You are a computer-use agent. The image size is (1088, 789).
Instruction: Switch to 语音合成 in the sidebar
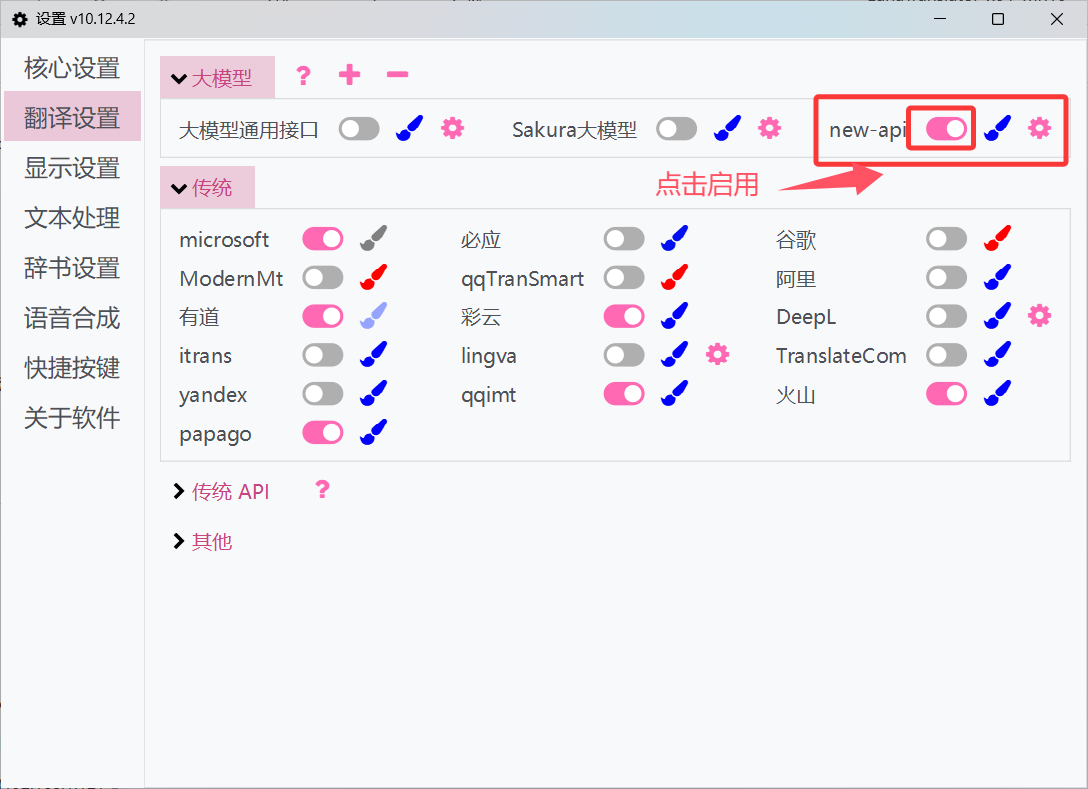71,317
